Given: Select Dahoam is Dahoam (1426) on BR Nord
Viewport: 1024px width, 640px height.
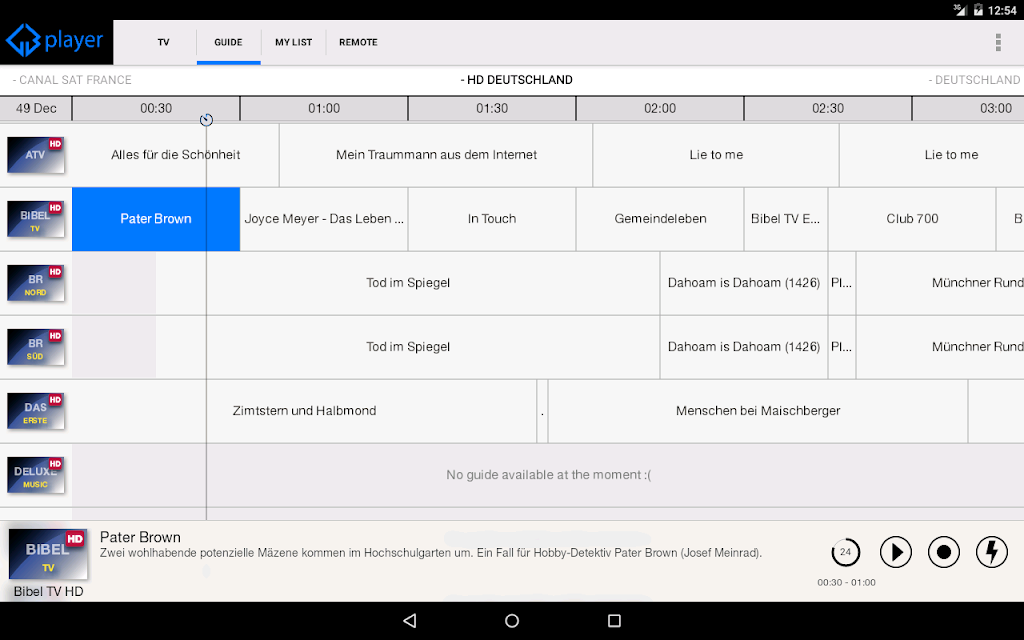Looking at the screenshot, I should coord(744,283).
